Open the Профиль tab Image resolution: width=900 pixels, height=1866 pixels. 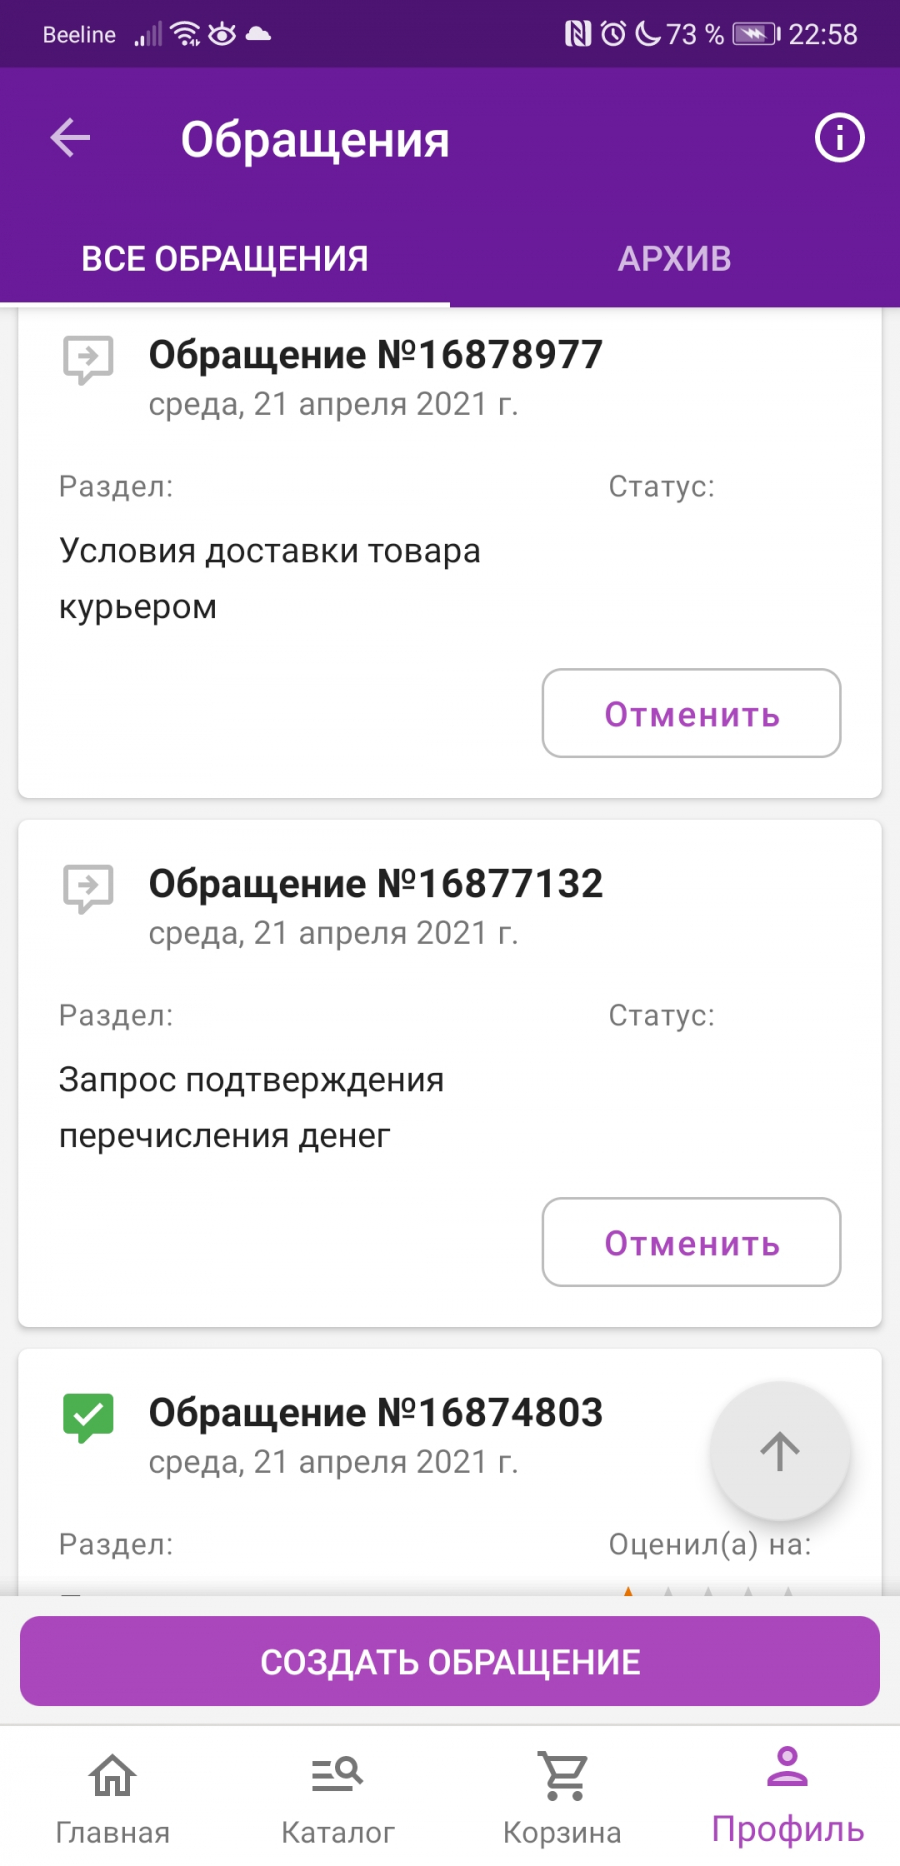[787, 1796]
